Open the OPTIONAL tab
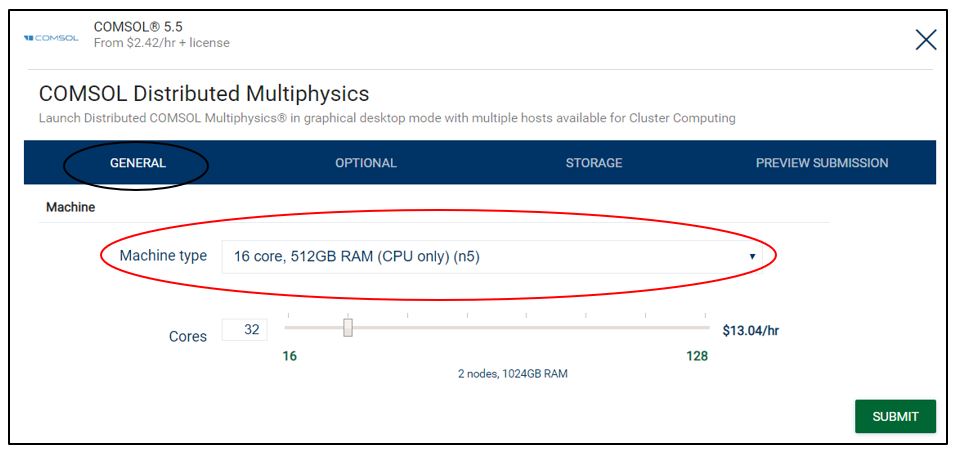Image resolution: width=959 pixels, height=452 pixels. point(366,163)
